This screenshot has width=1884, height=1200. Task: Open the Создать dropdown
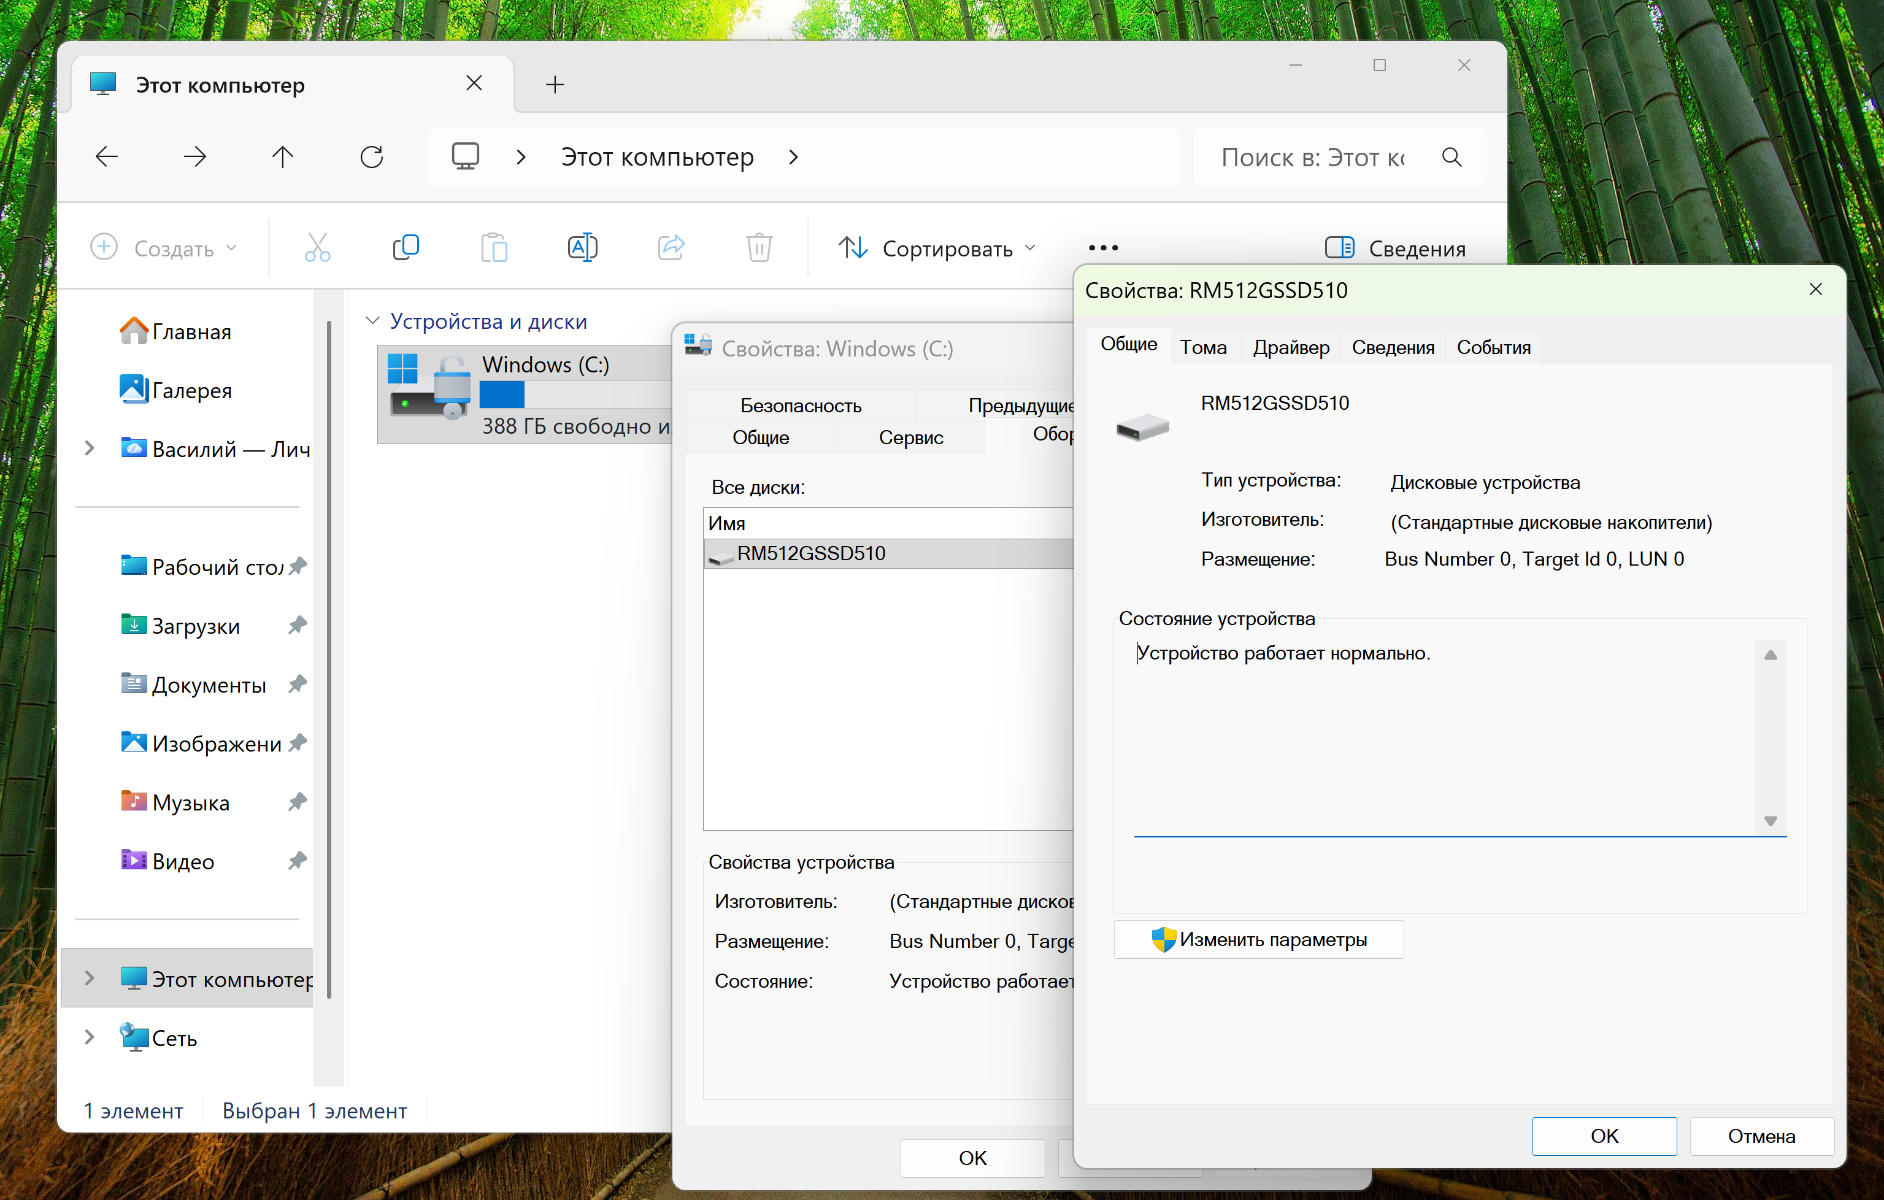[x=164, y=248]
